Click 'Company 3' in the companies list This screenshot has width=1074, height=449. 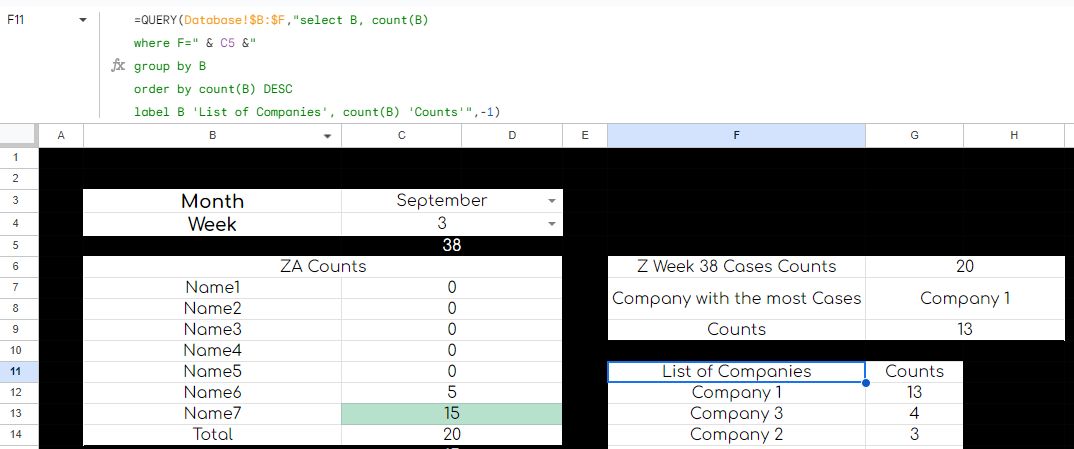click(736, 413)
